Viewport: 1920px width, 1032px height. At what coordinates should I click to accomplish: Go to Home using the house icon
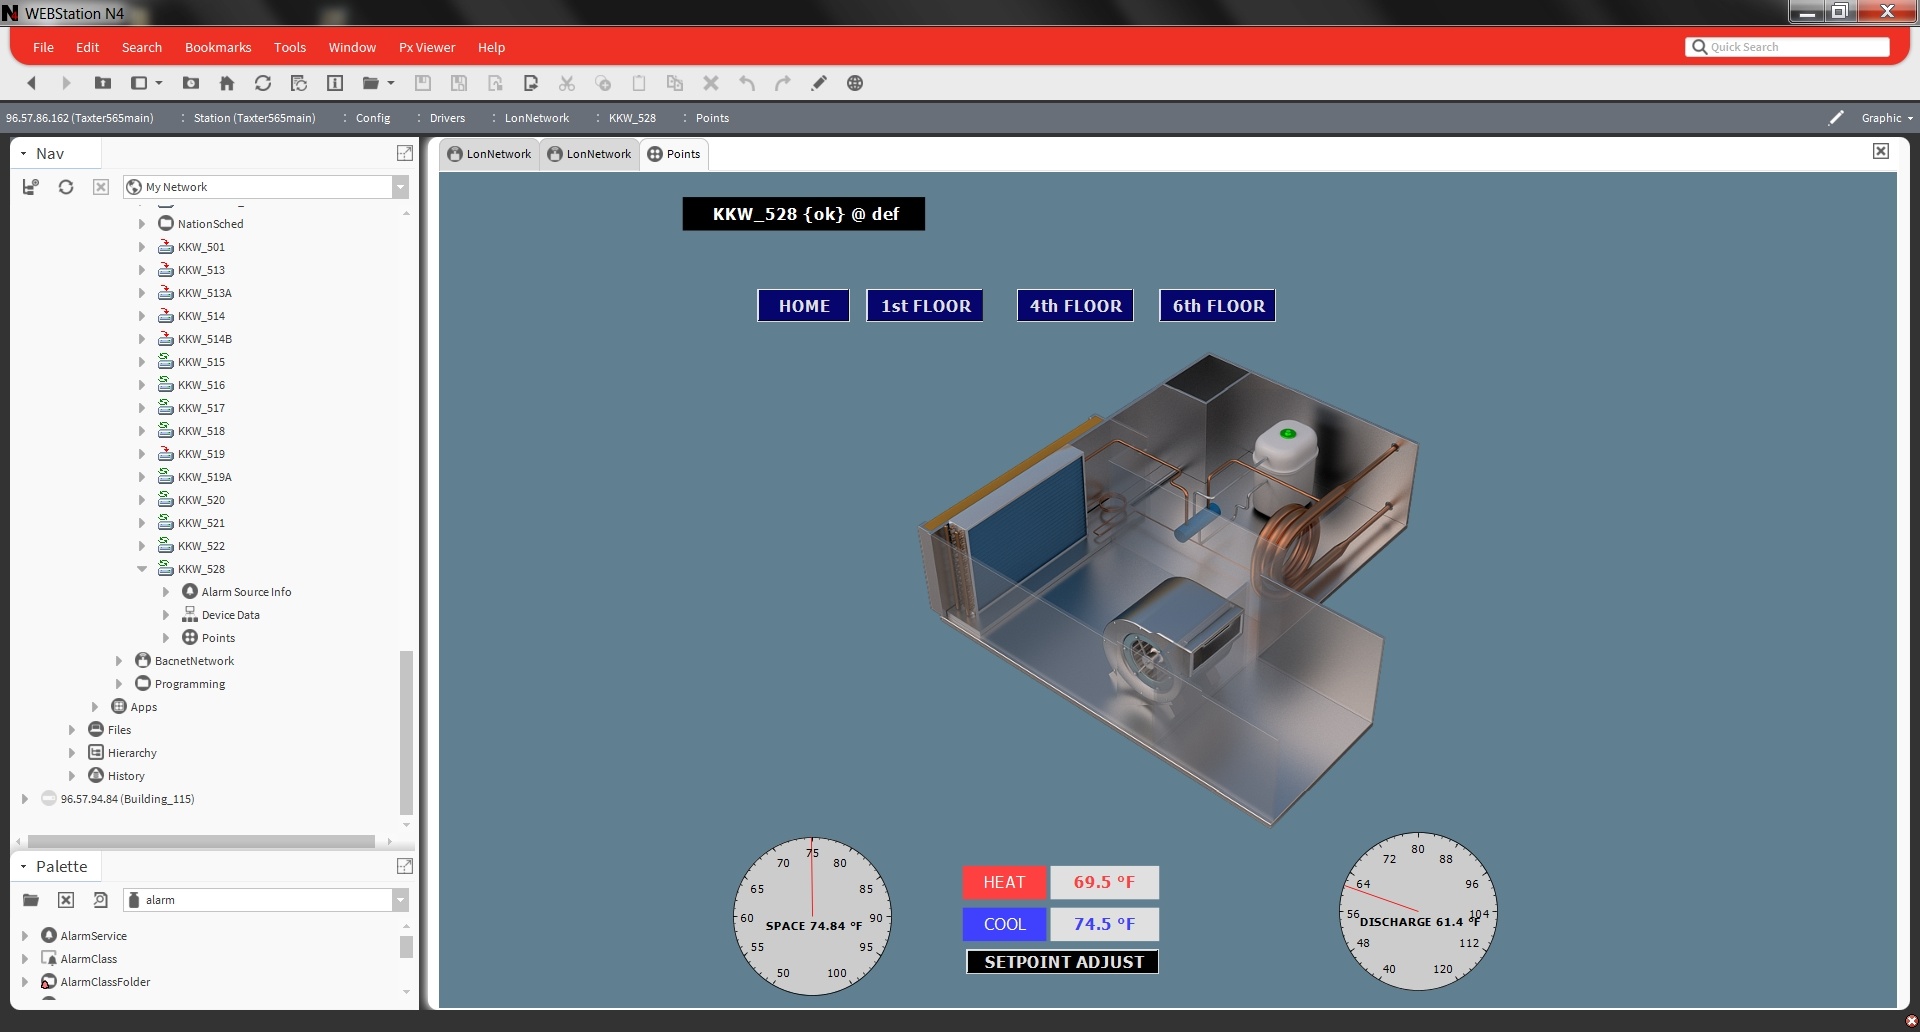point(227,83)
